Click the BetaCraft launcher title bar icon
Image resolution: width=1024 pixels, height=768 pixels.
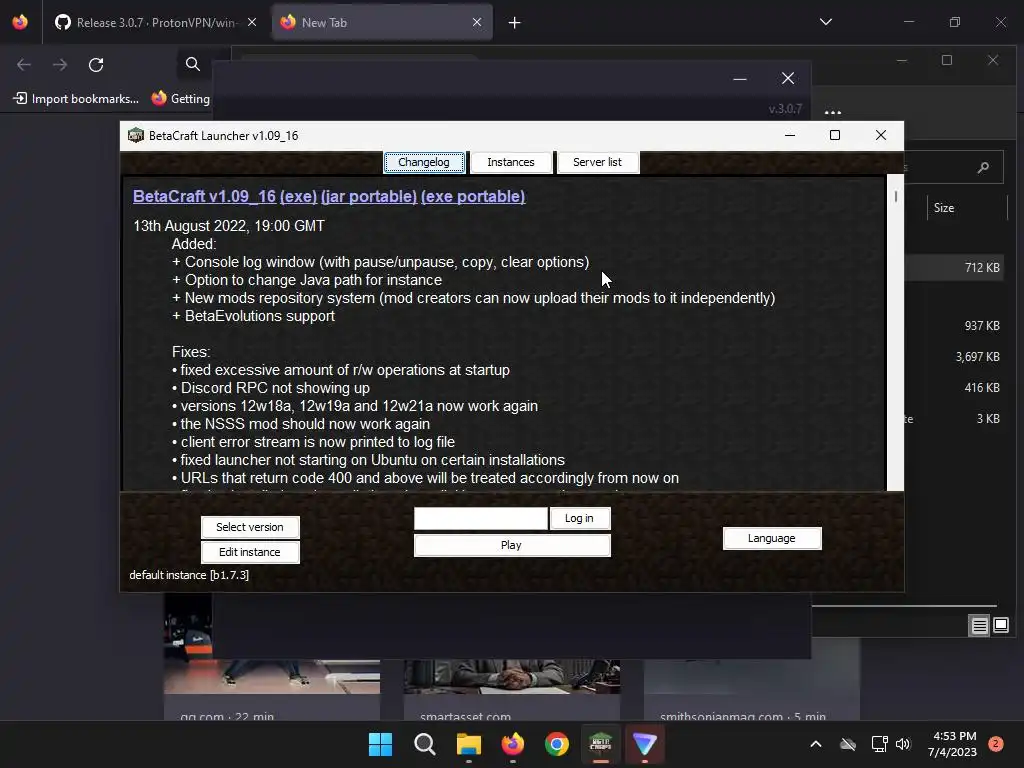tap(136, 135)
